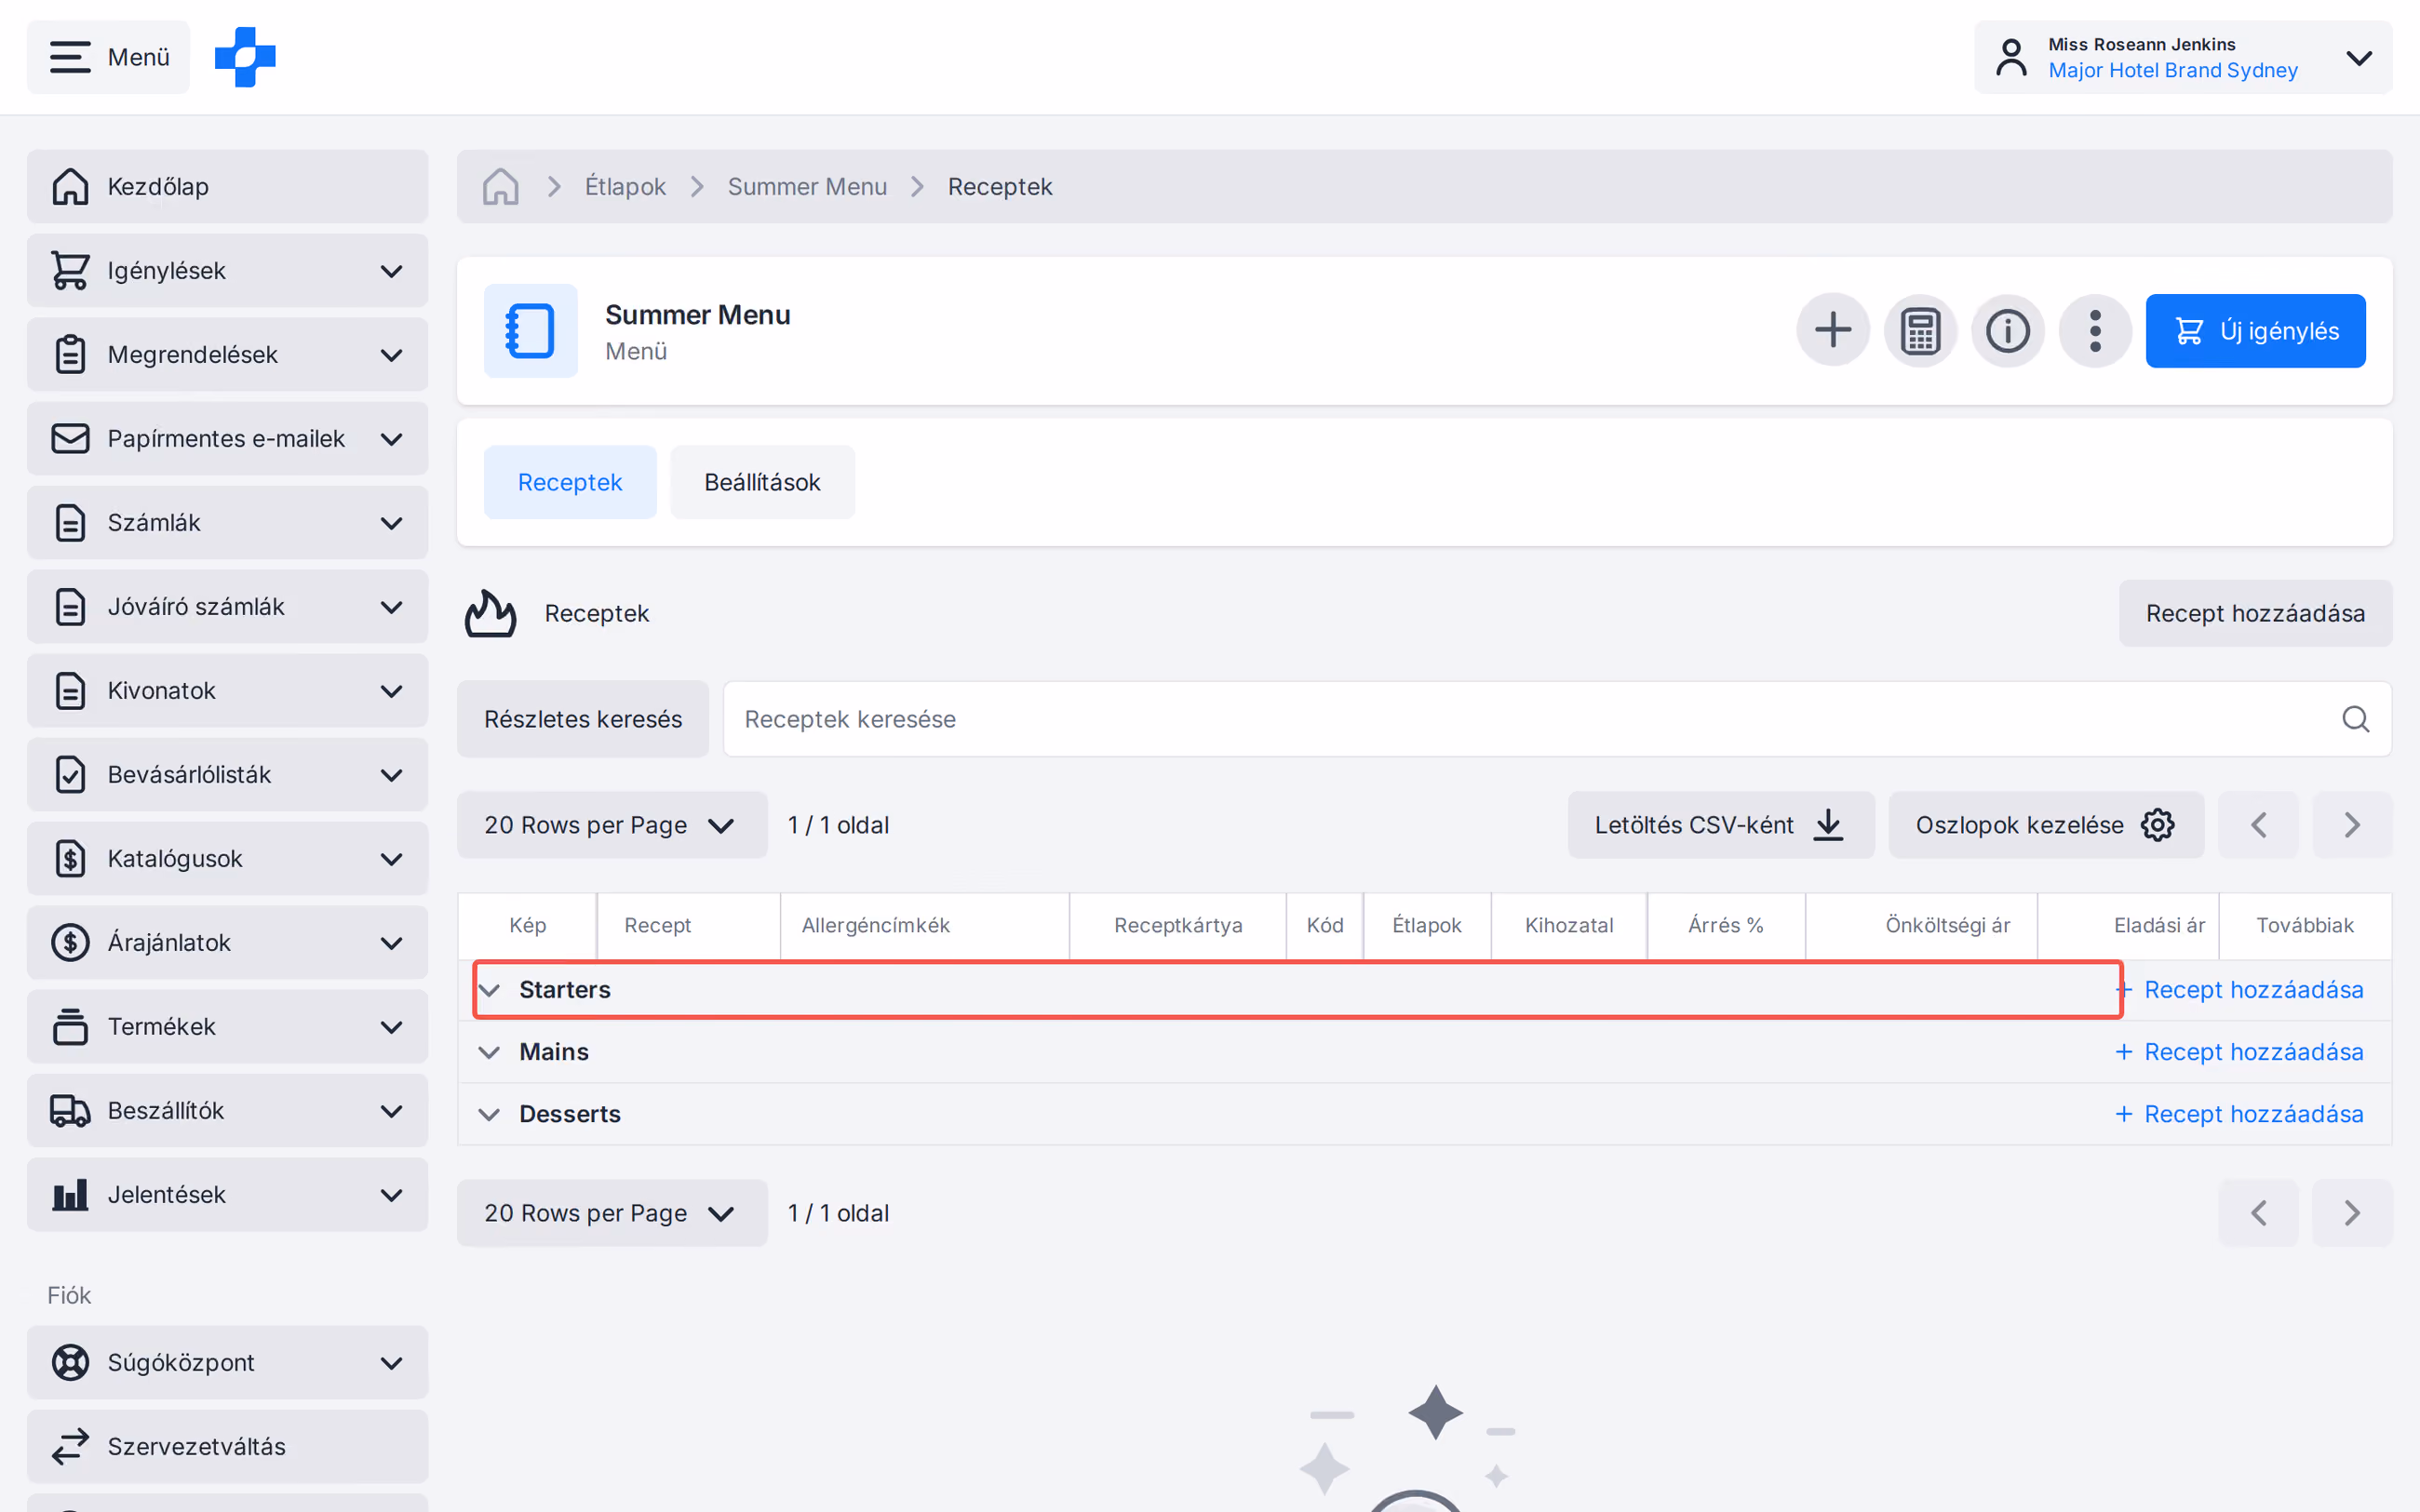Click the Árajánlatok dollar circle icon
This screenshot has width=2420, height=1512.
click(x=70, y=942)
